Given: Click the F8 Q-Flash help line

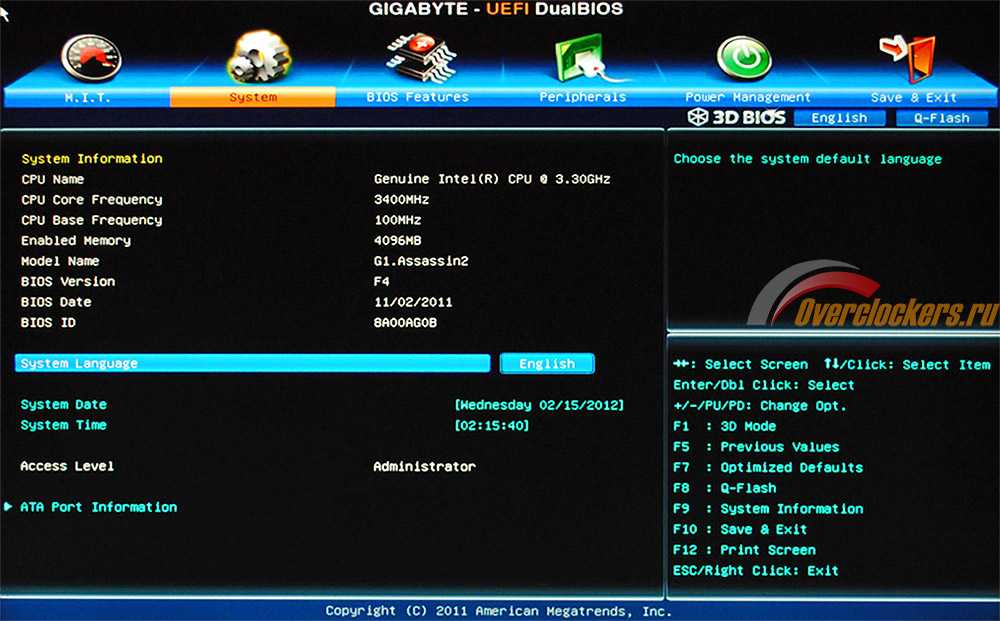Looking at the screenshot, I should pyautogui.click(x=724, y=488).
